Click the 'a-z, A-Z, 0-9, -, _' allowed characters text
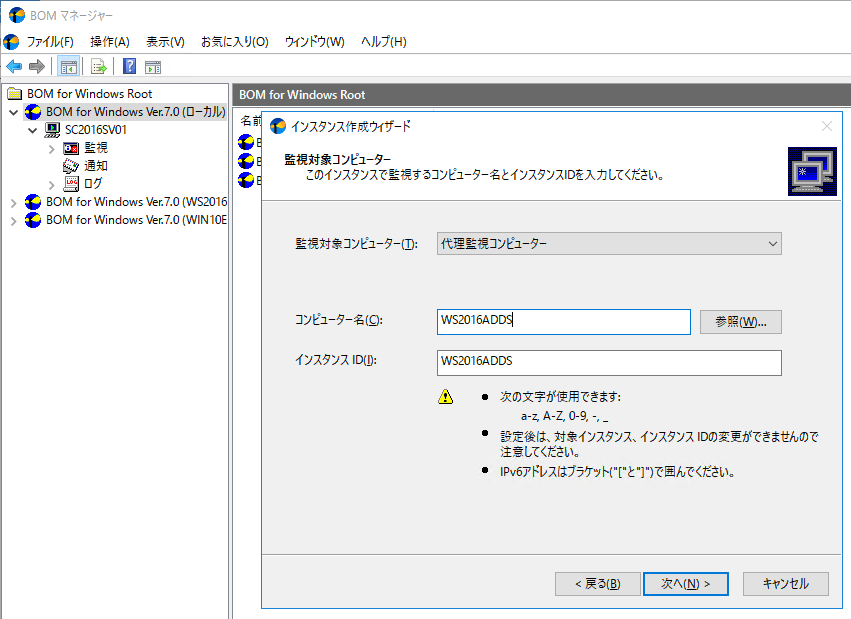The image size is (851, 619). coord(564,416)
